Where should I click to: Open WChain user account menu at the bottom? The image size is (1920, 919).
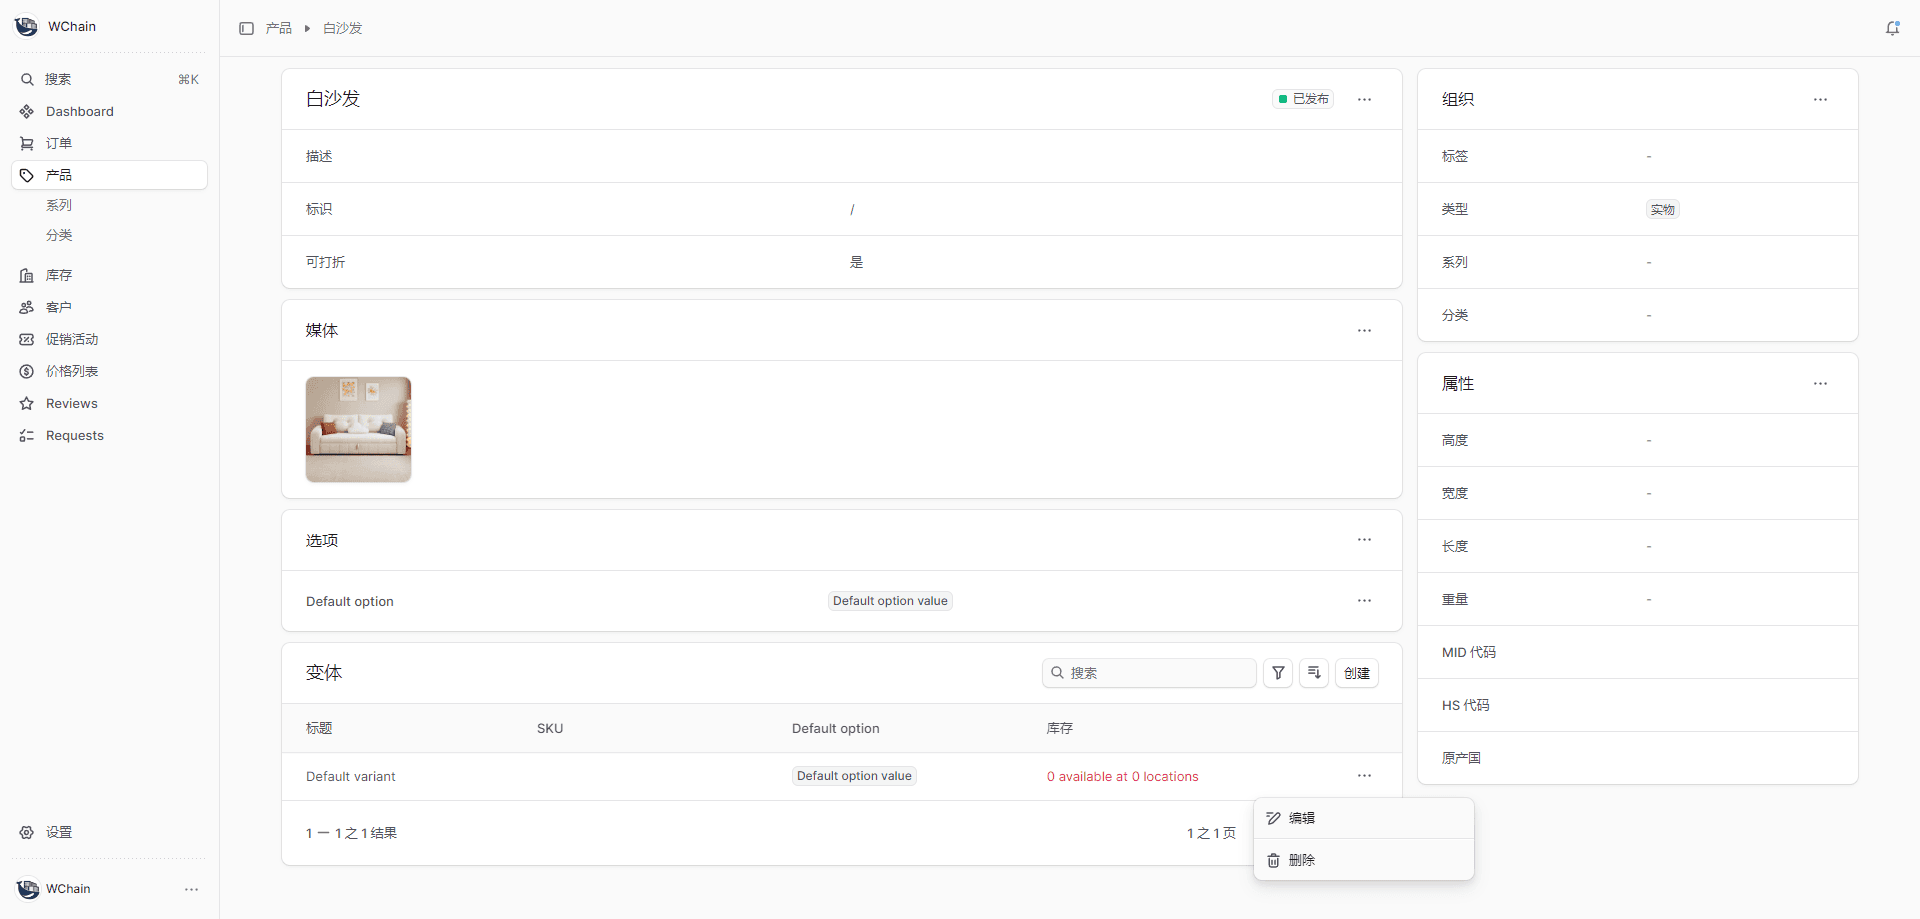(191, 889)
